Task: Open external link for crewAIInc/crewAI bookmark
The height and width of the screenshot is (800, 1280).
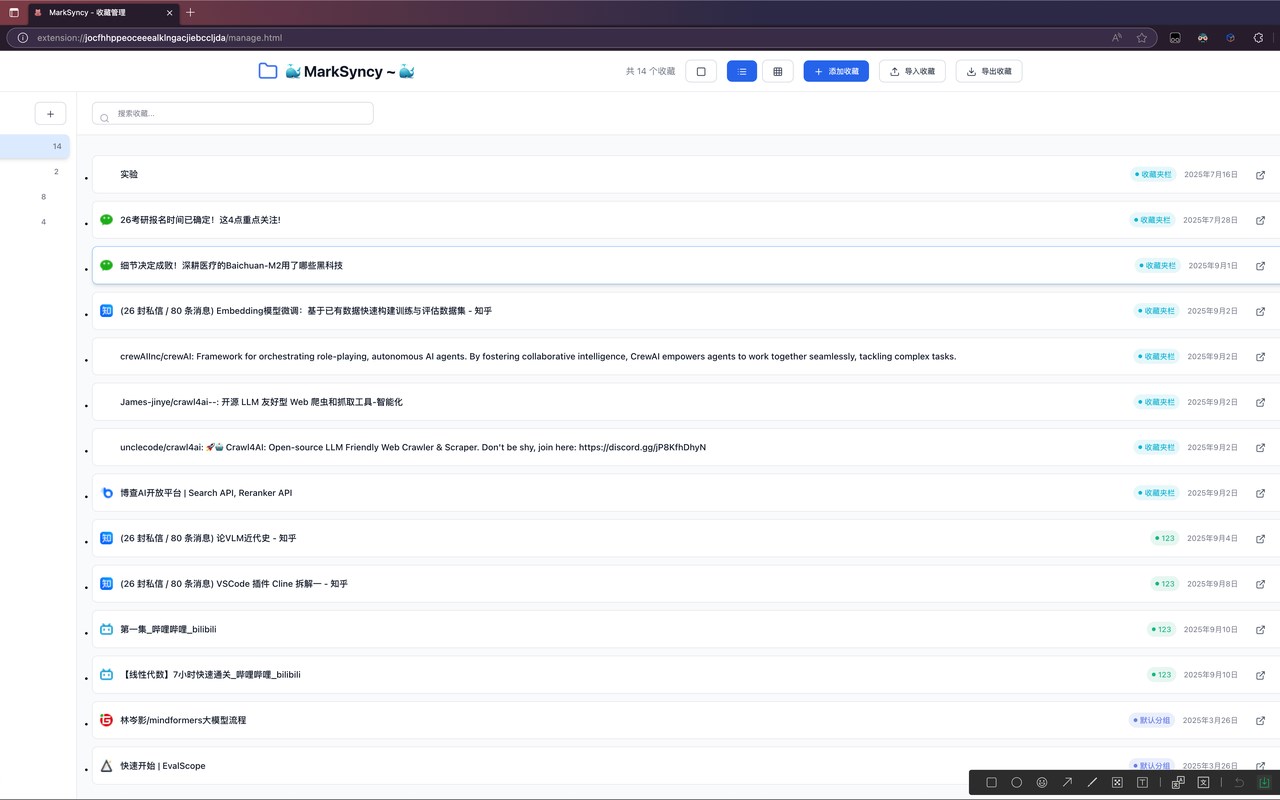Action: 1260,357
